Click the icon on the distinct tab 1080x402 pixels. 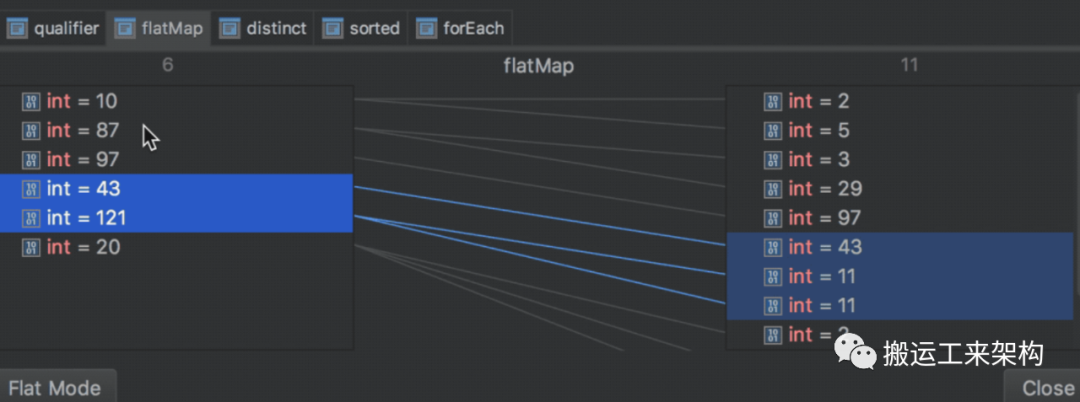click(230, 28)
